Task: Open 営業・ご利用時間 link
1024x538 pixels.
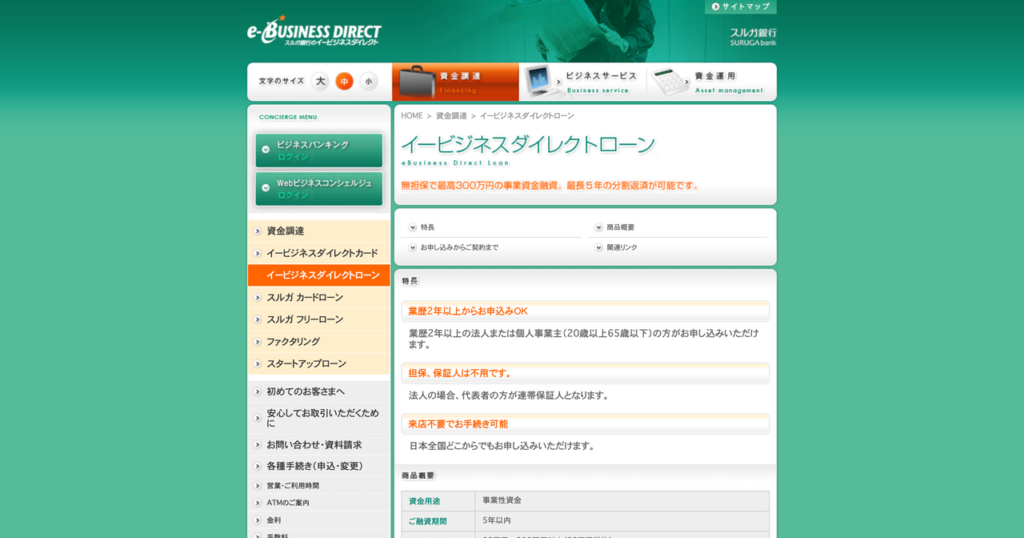Action: coord(319,486)
